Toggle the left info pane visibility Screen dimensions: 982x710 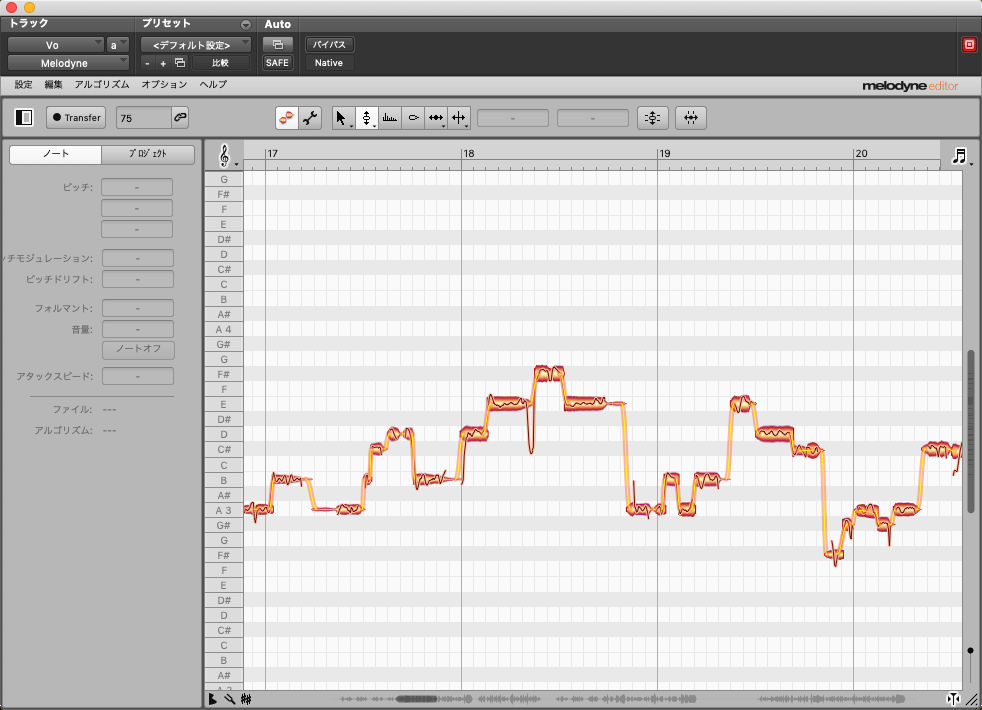(x=24, y=118)
